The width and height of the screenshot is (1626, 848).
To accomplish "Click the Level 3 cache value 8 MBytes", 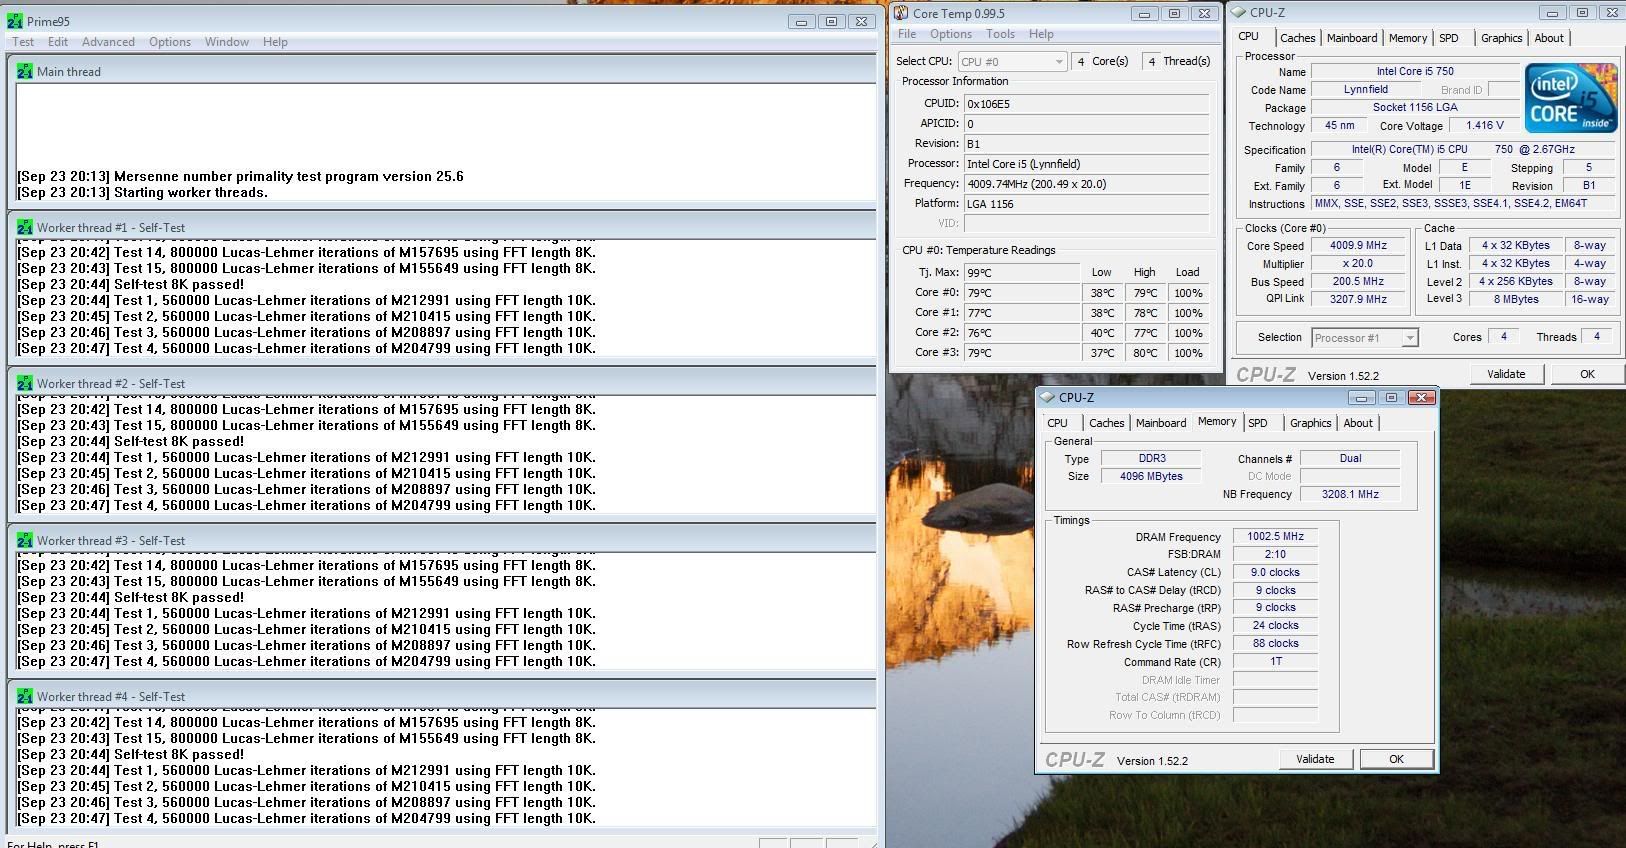I will tap(1516, 299).
